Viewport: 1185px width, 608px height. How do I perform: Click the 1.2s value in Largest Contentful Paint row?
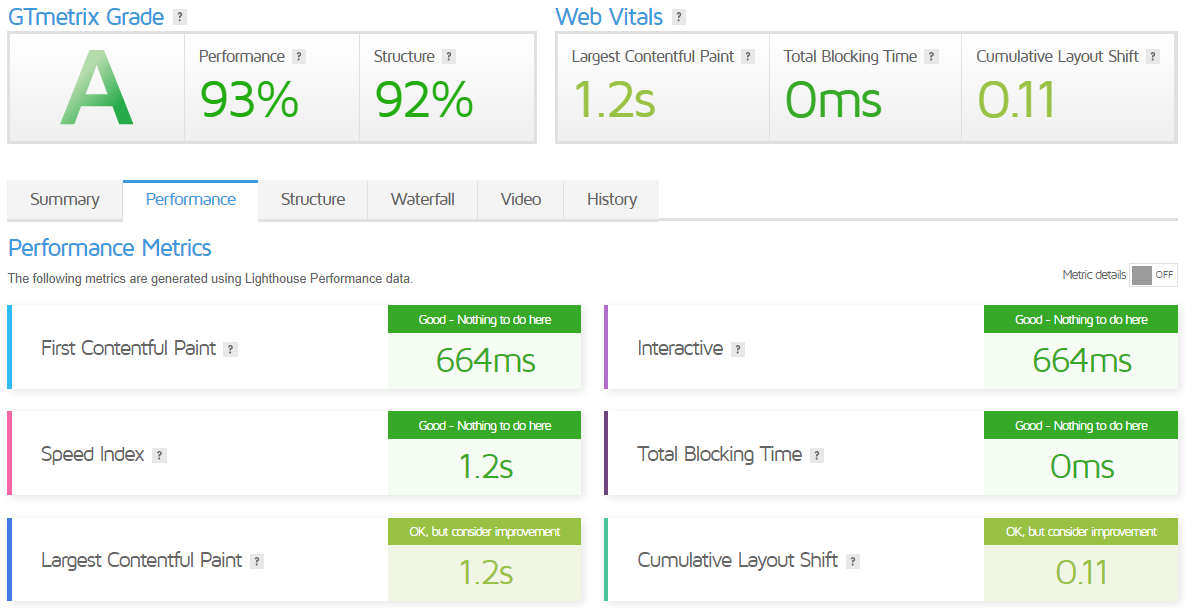point(485,573)
